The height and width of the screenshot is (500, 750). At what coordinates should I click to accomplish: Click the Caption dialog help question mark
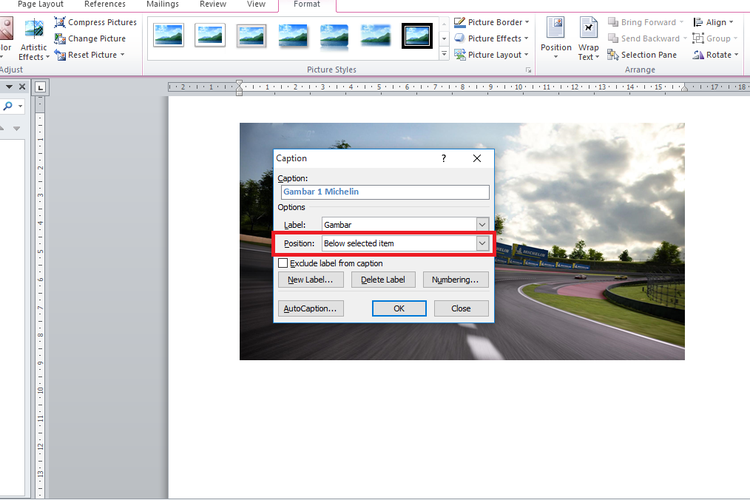(443, 158)
